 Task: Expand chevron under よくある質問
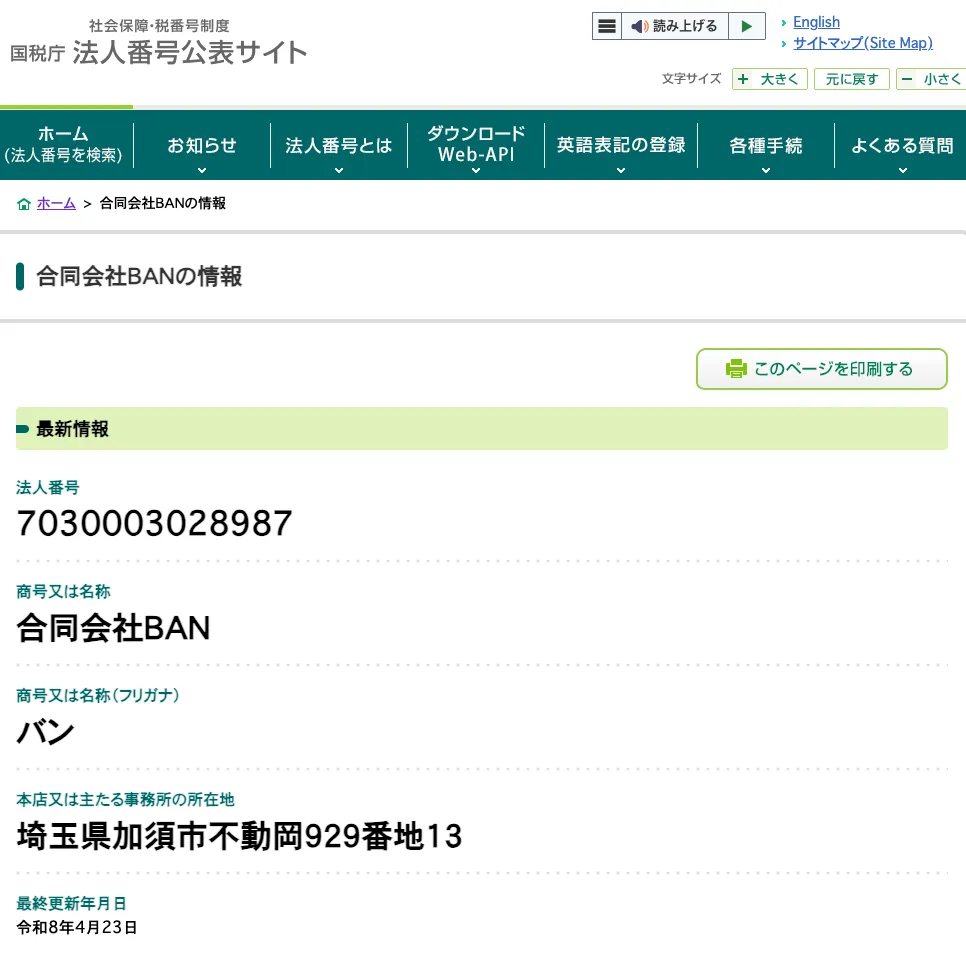[x=903, y=171]
